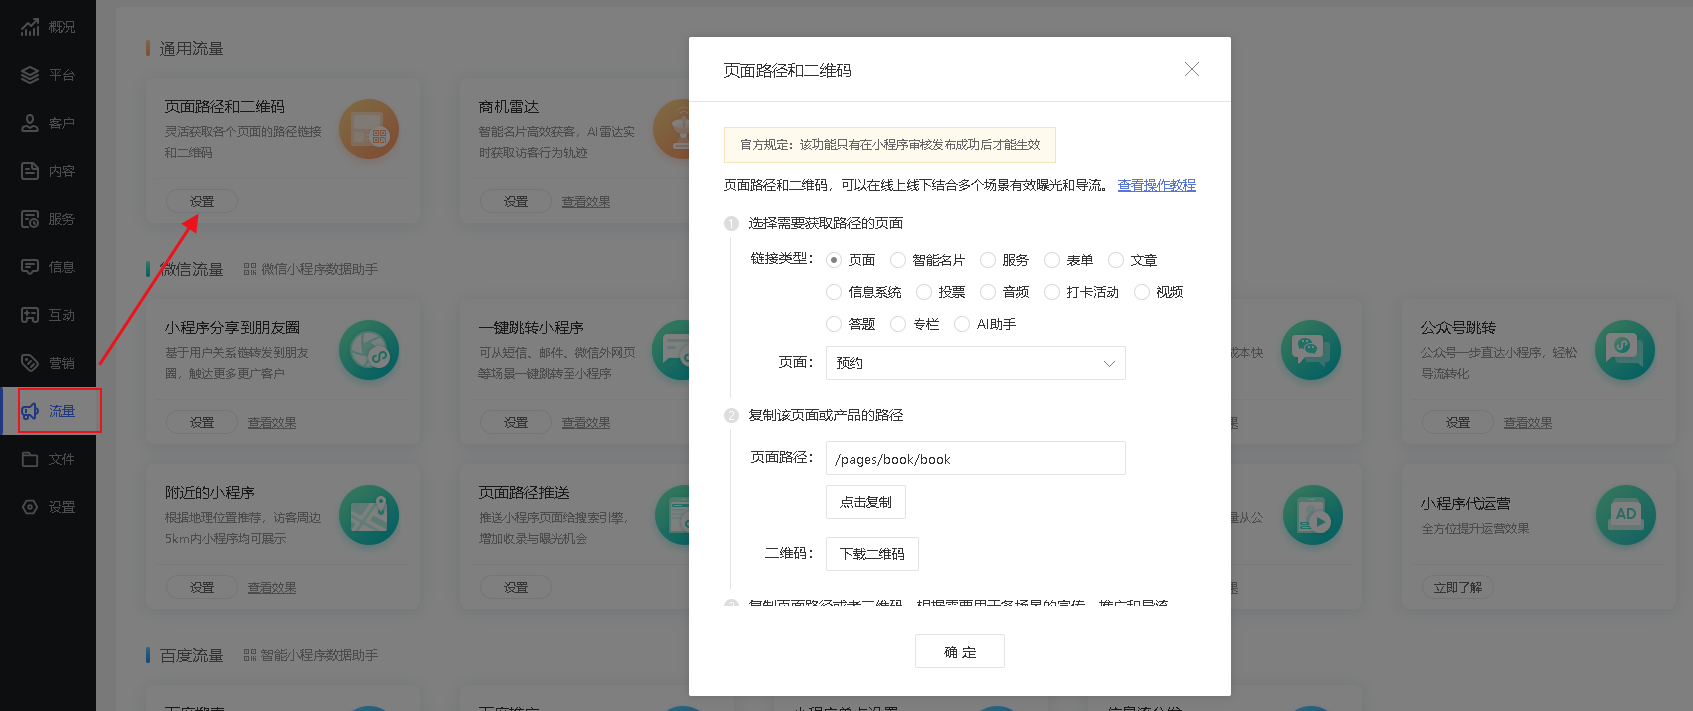Click the 小程序代运营 AD icon
The width and height of the screenshot is (1693, 711).
1624,515
